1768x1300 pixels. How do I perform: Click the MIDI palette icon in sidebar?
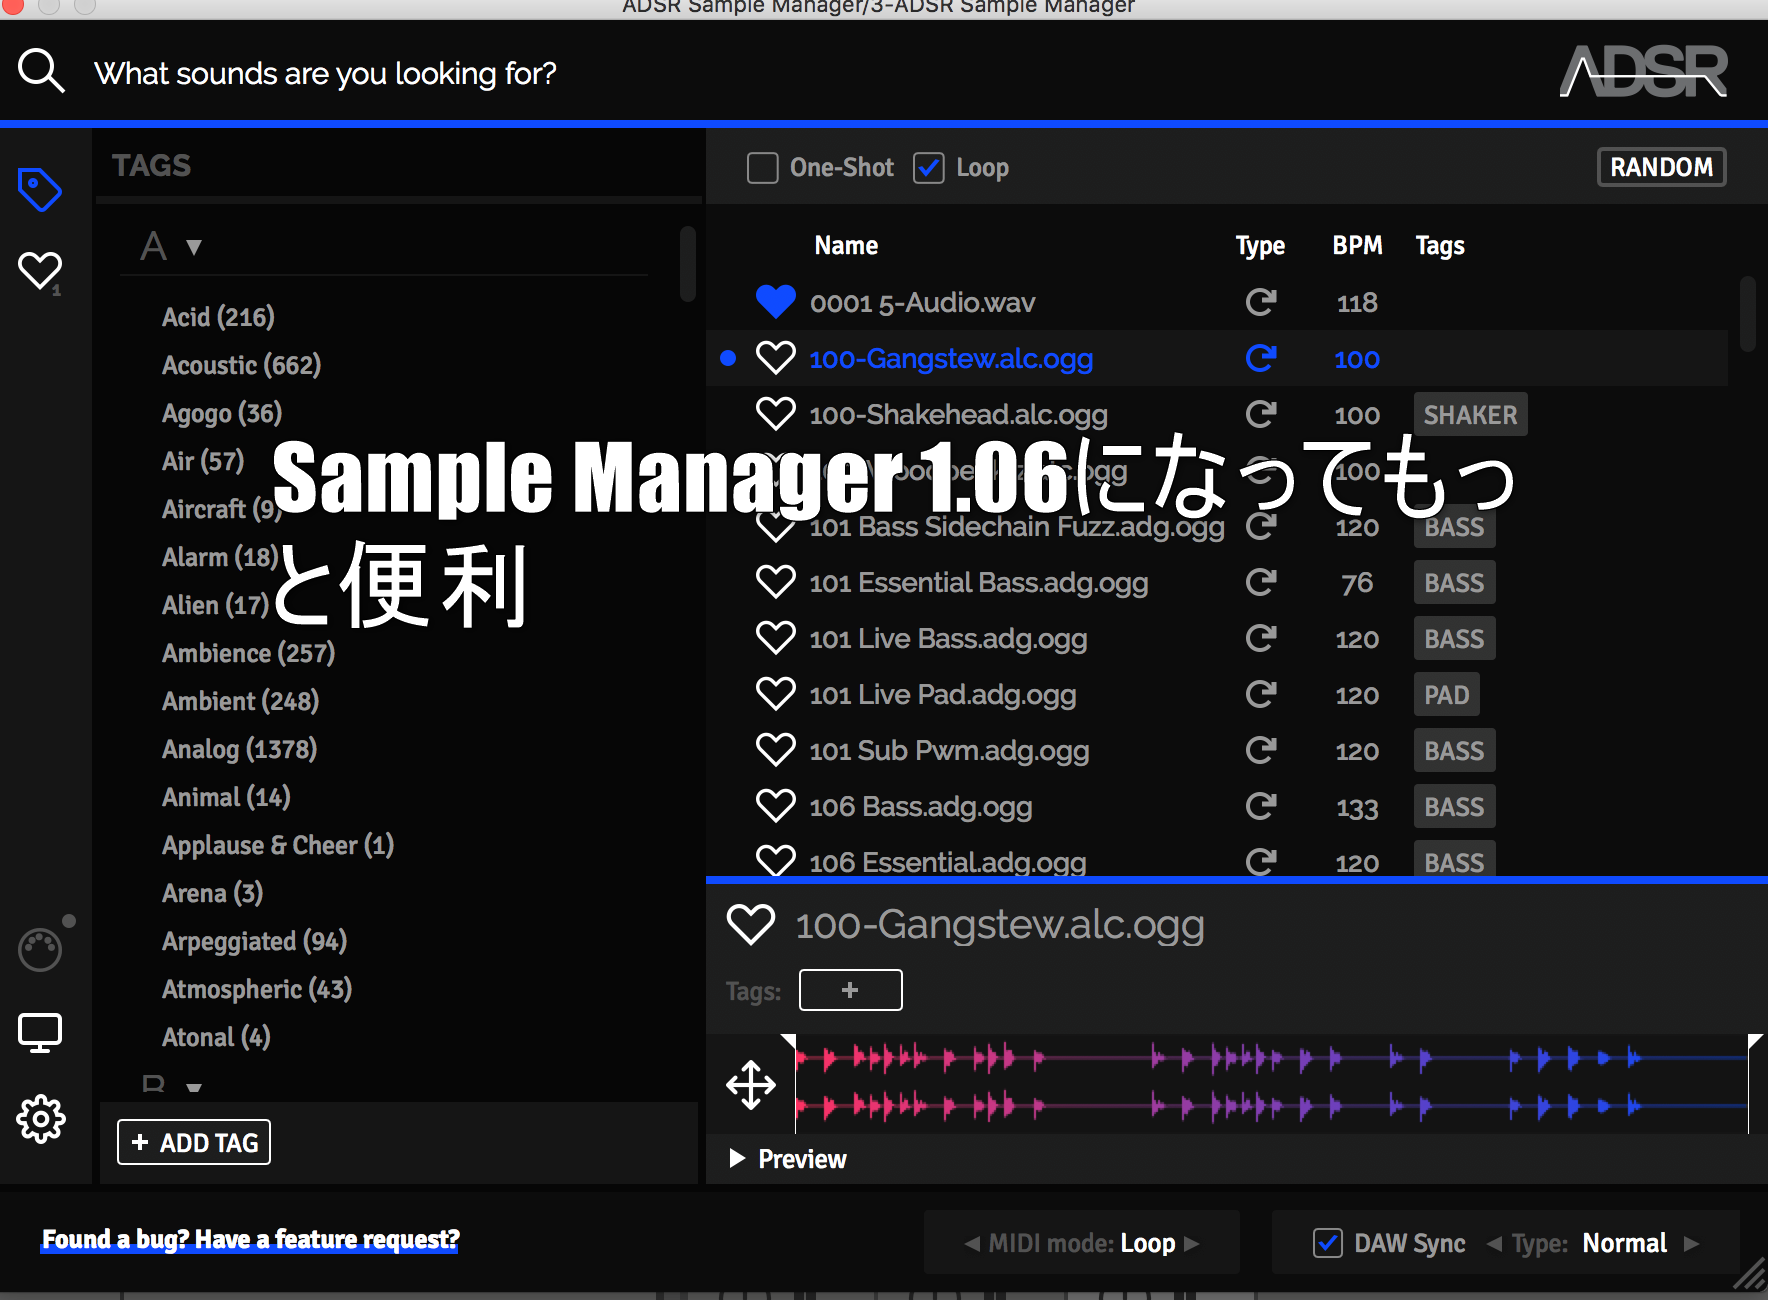pos(40,949)
